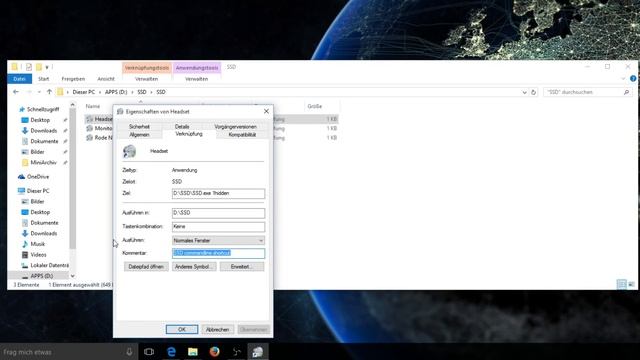Screen dimensions: 640x360
Task: Open the Freigeben ribbon tab
Action: pyautogui.click(x=73, y=79)
